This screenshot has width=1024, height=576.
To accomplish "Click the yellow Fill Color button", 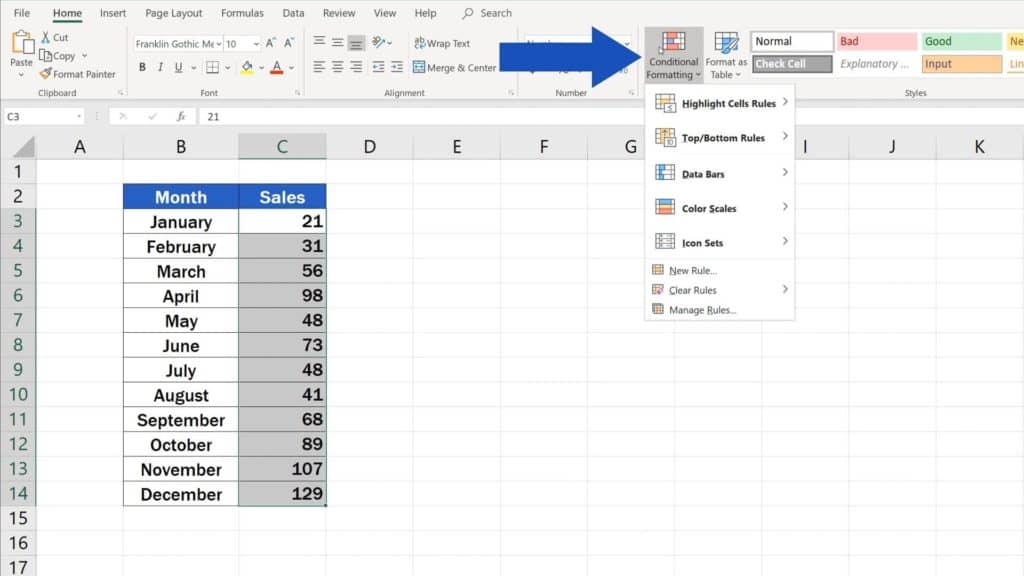I will pyautogui.click(x=246, y=68).
